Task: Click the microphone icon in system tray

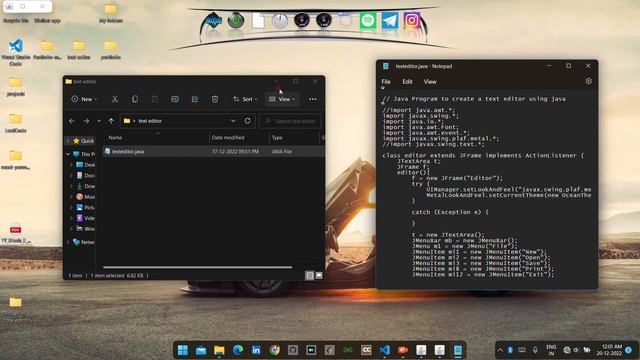Action: pos(535,350)
